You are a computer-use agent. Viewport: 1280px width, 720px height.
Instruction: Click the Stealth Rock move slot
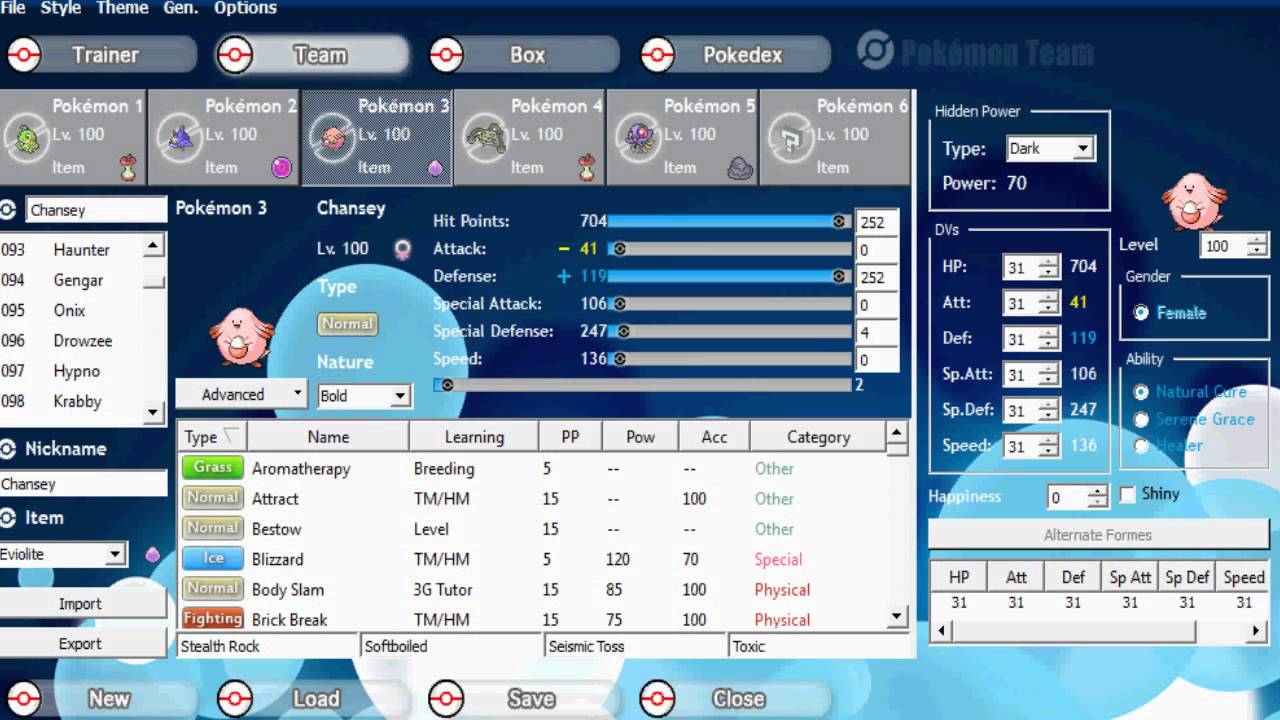pos(268,646)
